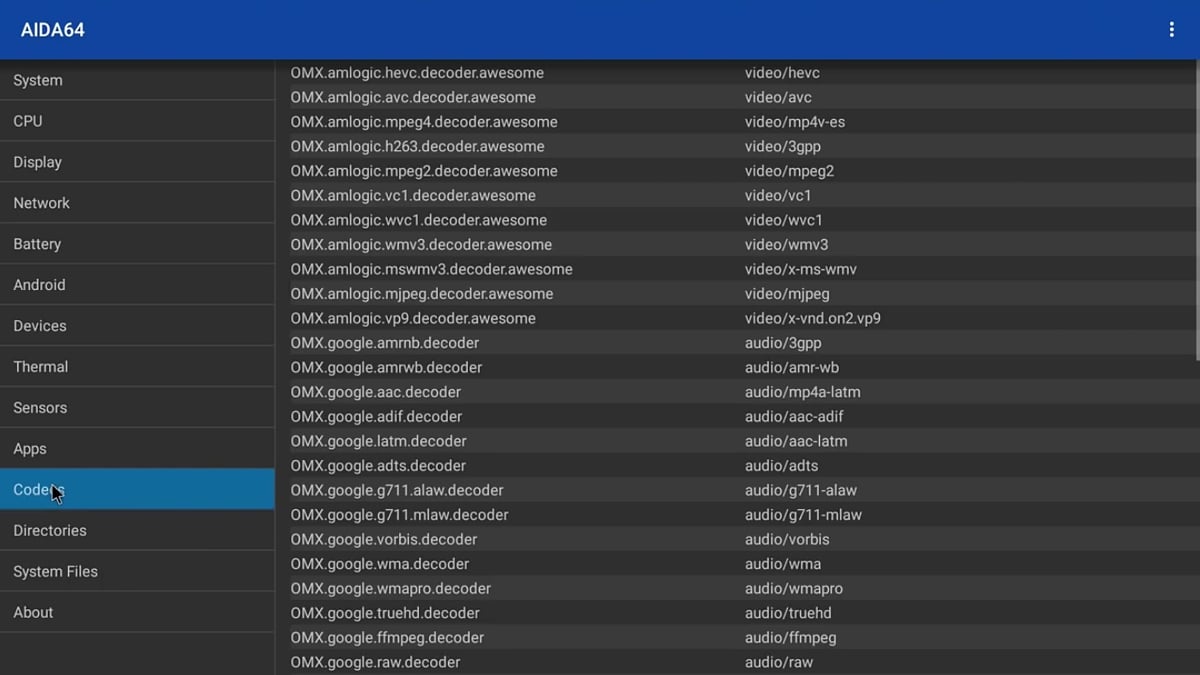Image resolution: width=1200 pixels, height=675 pixels.
Task: Open the Directories section
Action: (50, 531)
